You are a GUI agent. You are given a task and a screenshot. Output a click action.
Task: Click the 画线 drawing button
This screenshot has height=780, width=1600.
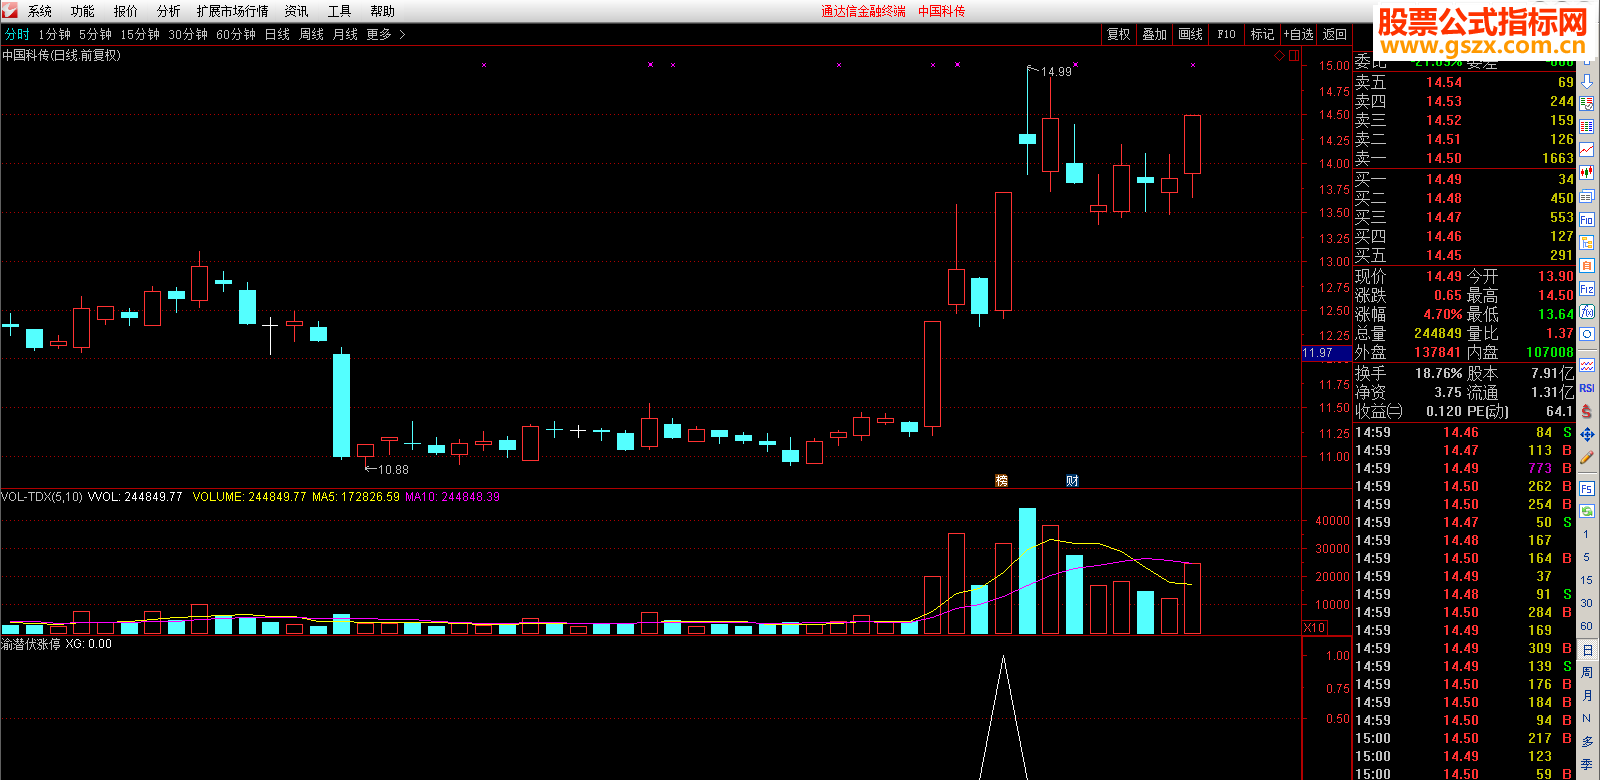(1191, 34)
